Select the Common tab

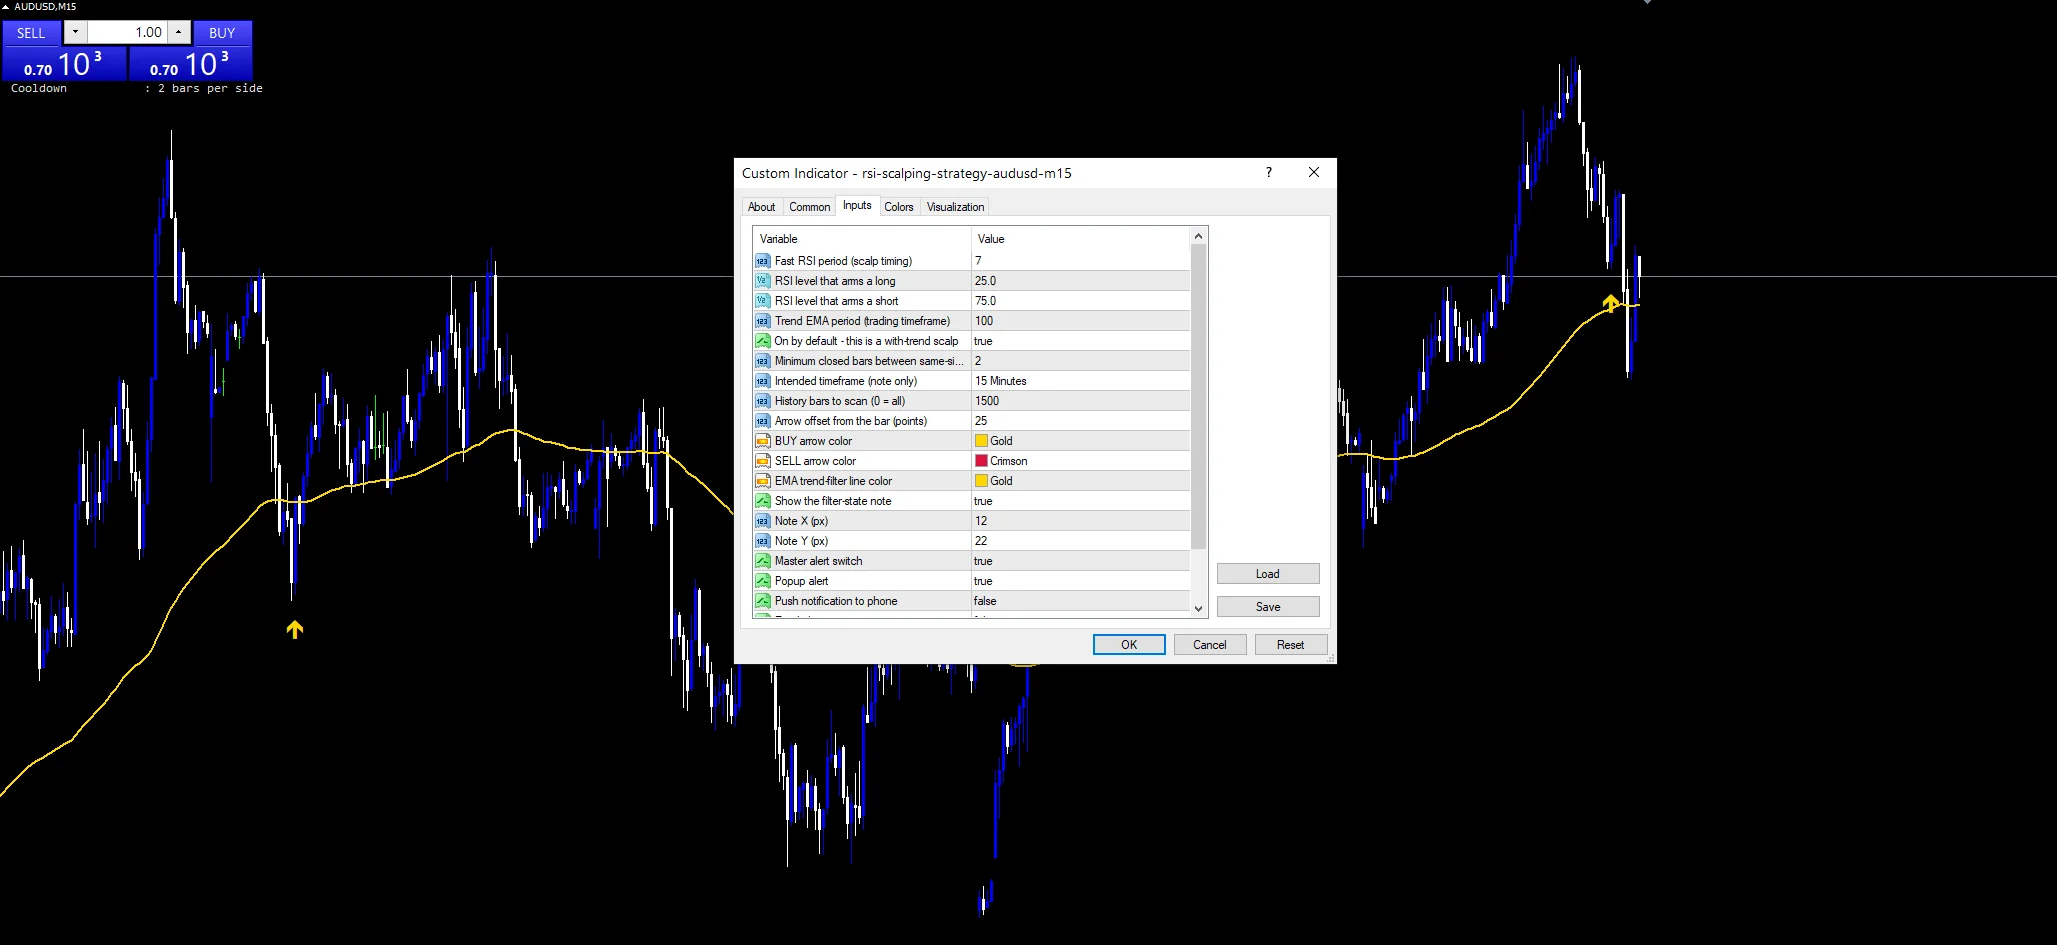point(809,207)
